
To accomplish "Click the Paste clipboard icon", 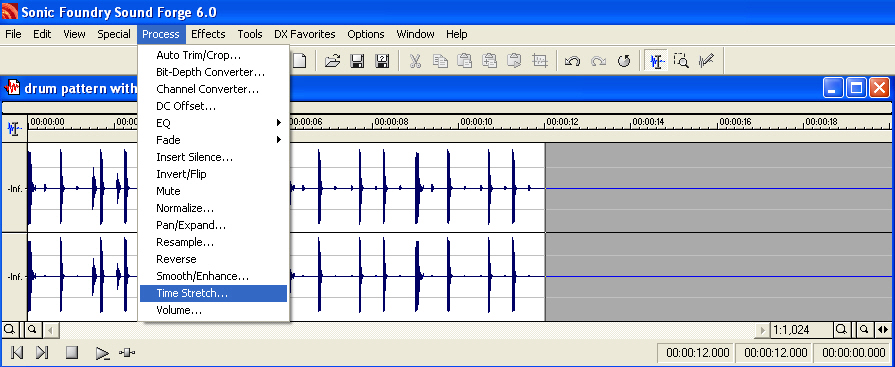I will pos(465,61).
